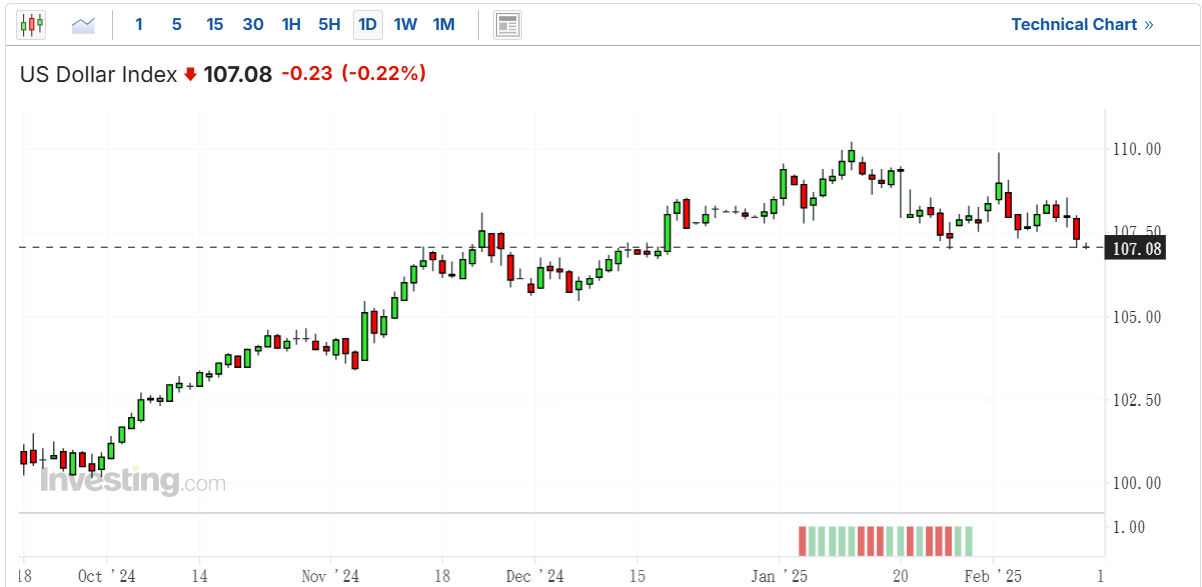The width and height of the screenshot is (1202, 587).
Task: Open the Technical Chart link
Action: (1082, 24)
